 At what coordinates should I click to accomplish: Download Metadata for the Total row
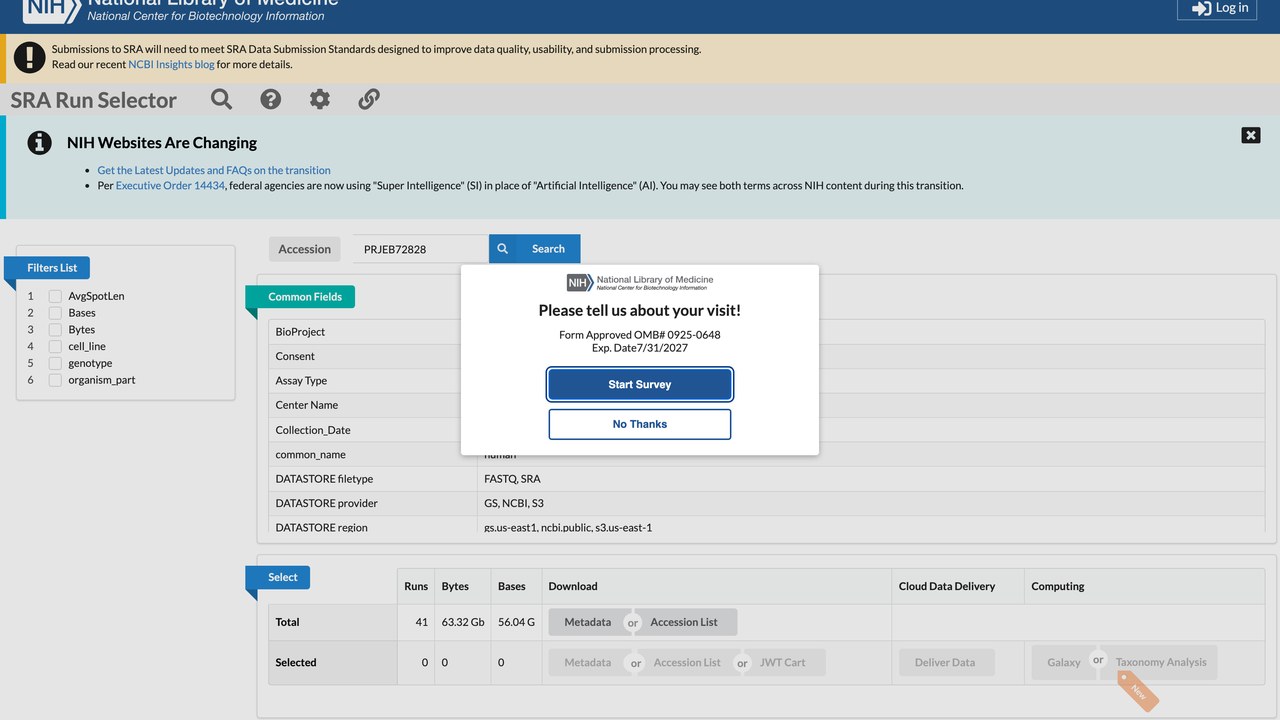pyautogui.click(x=587, y=622)
